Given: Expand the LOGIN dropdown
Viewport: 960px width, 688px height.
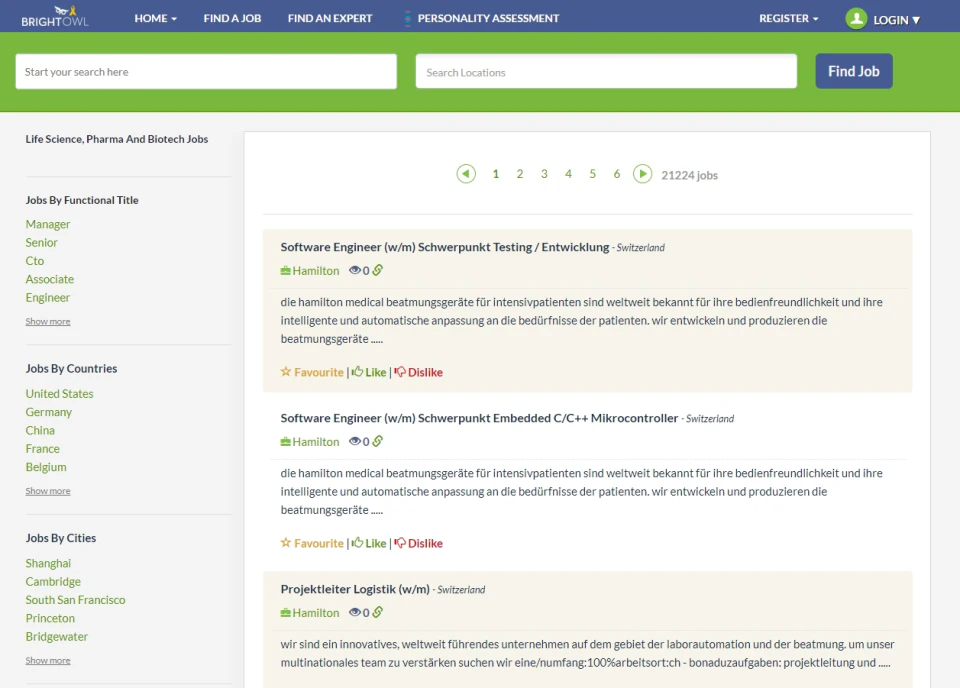Looking at the screenshot, I should (x=892, y=17).
